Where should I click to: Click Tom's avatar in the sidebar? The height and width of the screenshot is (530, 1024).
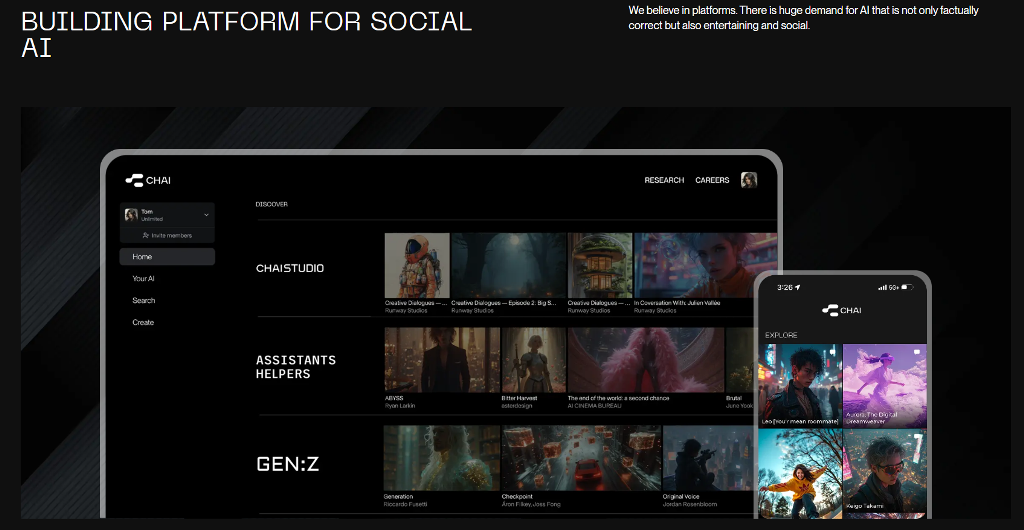click(131, 215)
